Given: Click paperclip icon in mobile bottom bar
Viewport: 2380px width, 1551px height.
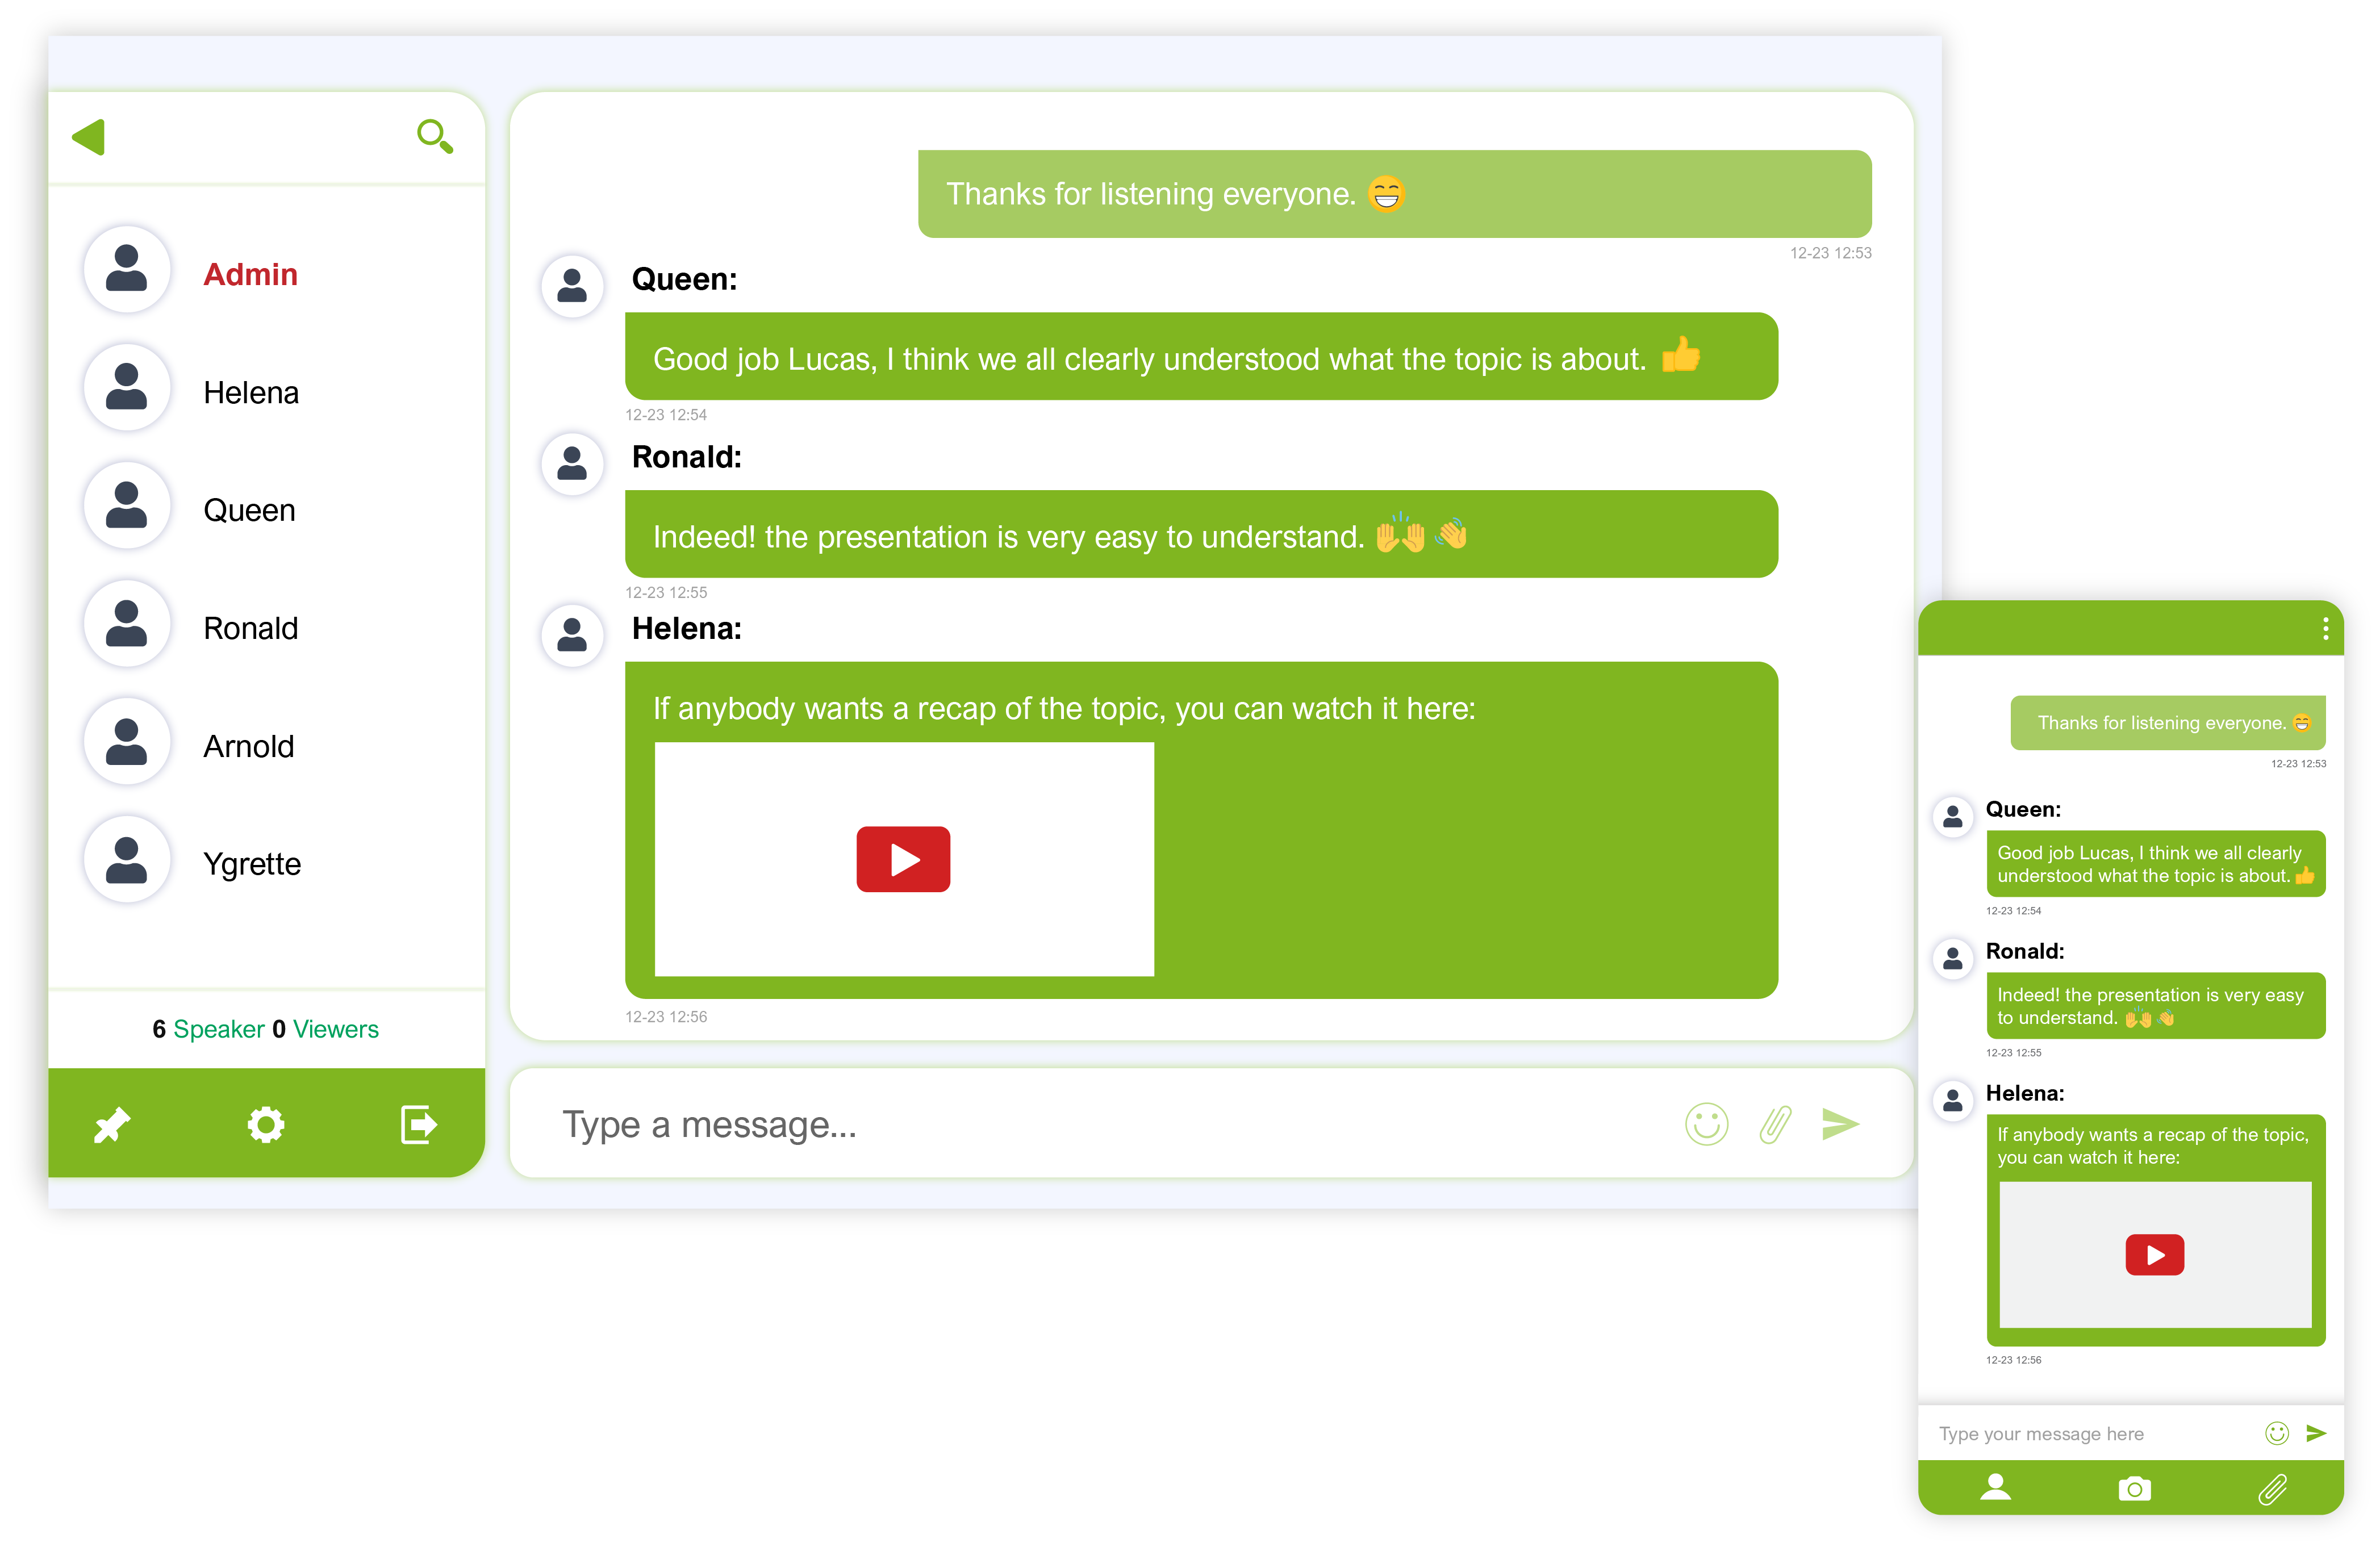Looking at the screenshot, I should (x=2273, y=1489).
